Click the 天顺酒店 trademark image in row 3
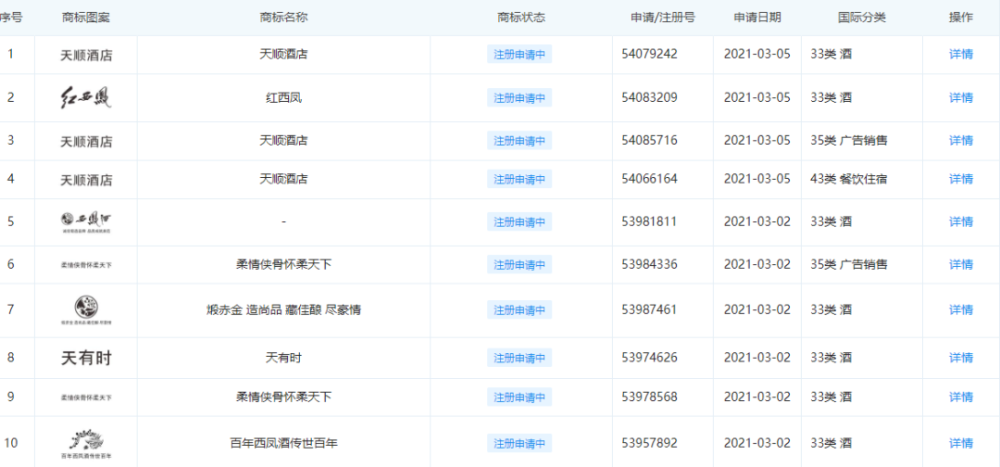This screenshot has height=467, width=1000. pos(86,142)
